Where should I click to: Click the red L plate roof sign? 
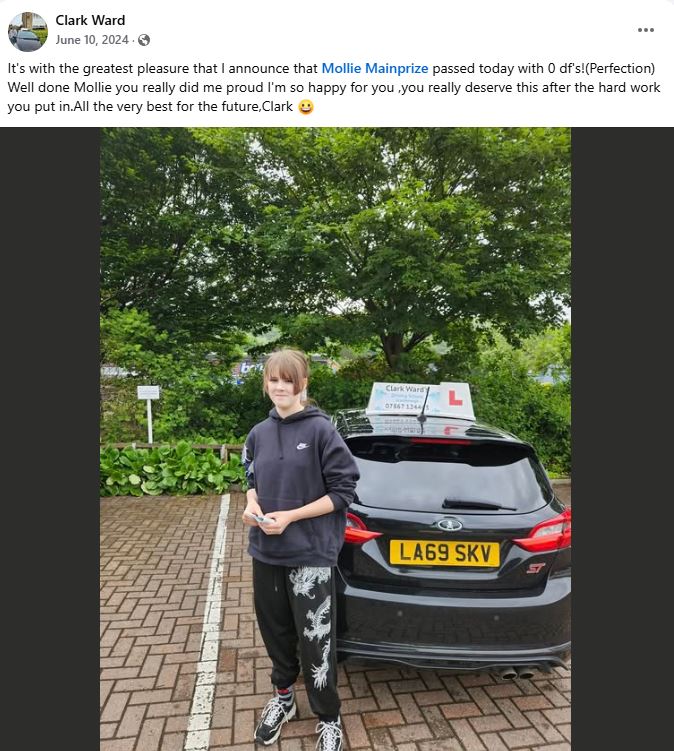click(x=455, y=398)
